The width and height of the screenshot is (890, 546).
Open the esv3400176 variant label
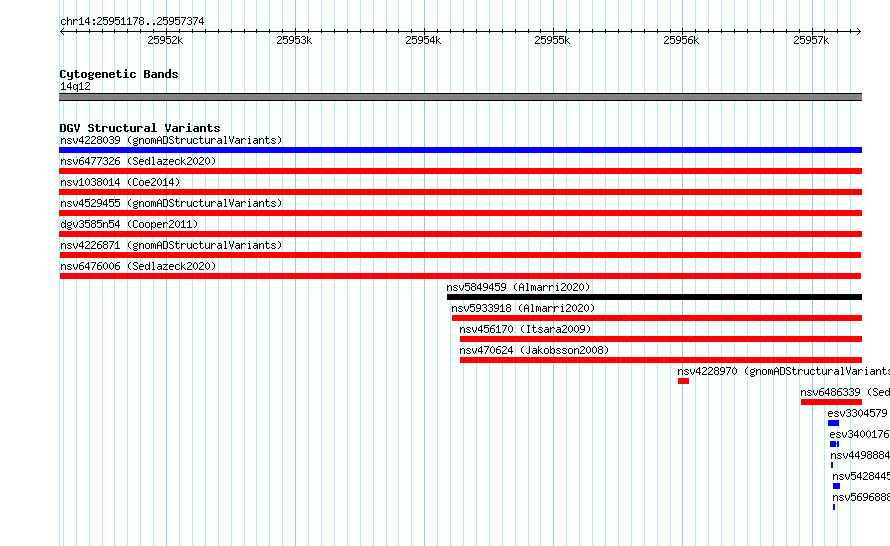click(x=859, y=434)
